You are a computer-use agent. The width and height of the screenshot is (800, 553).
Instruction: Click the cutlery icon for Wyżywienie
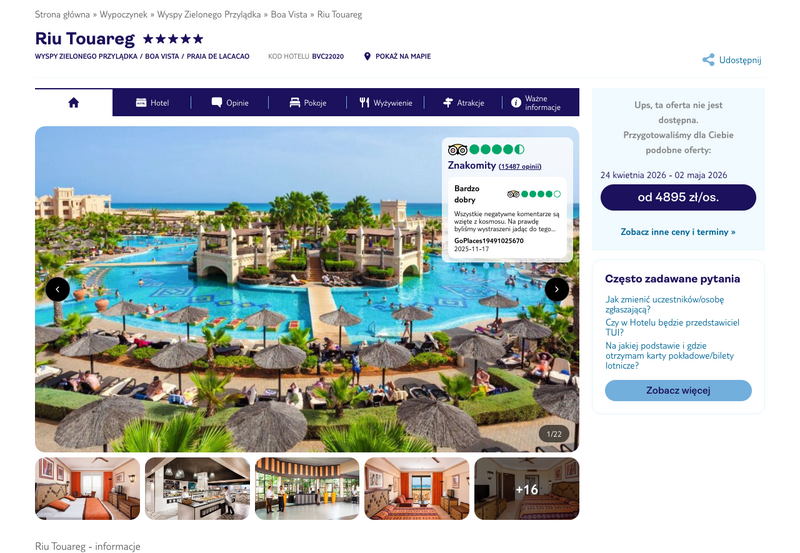click(x=364, y=103)
